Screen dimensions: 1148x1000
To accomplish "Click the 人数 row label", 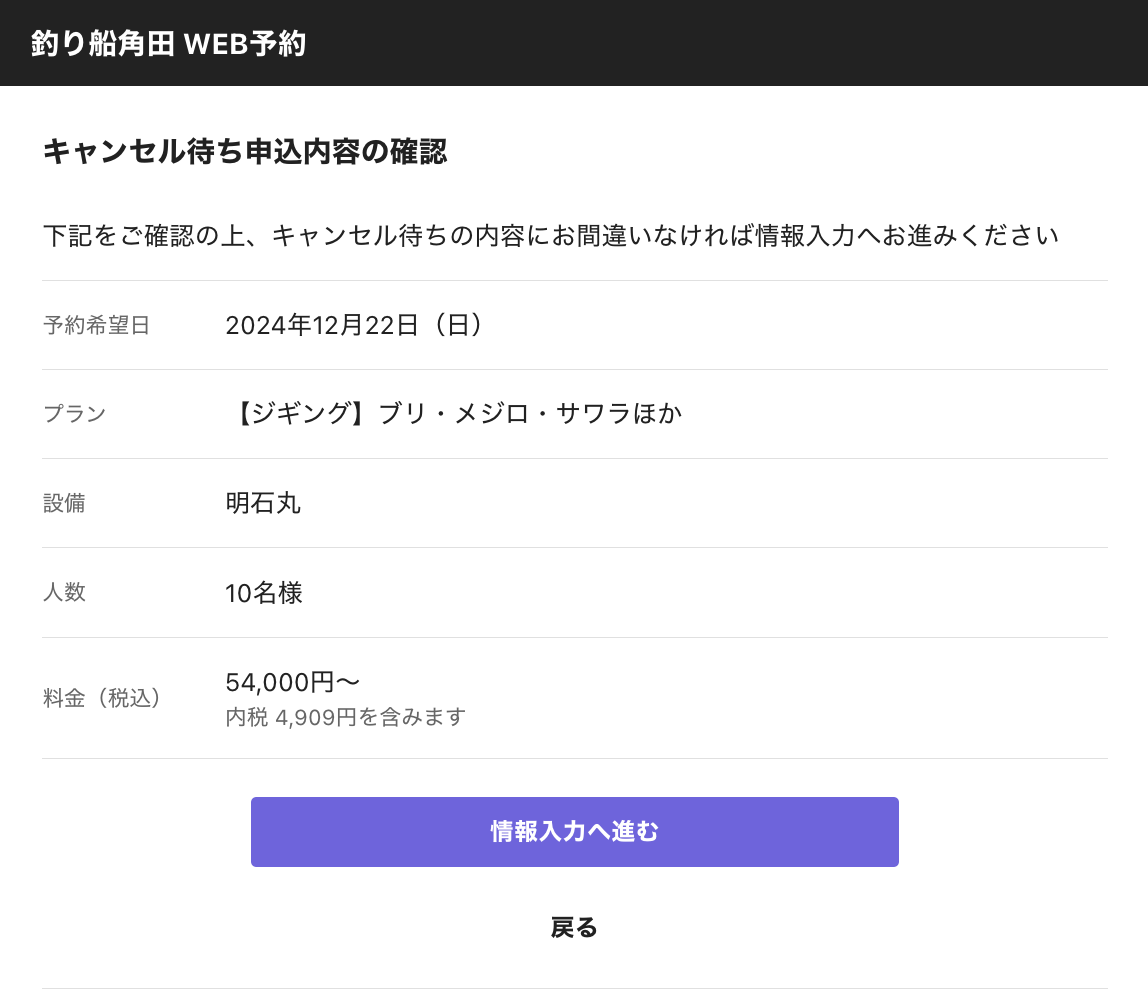I will click(64, 592).
